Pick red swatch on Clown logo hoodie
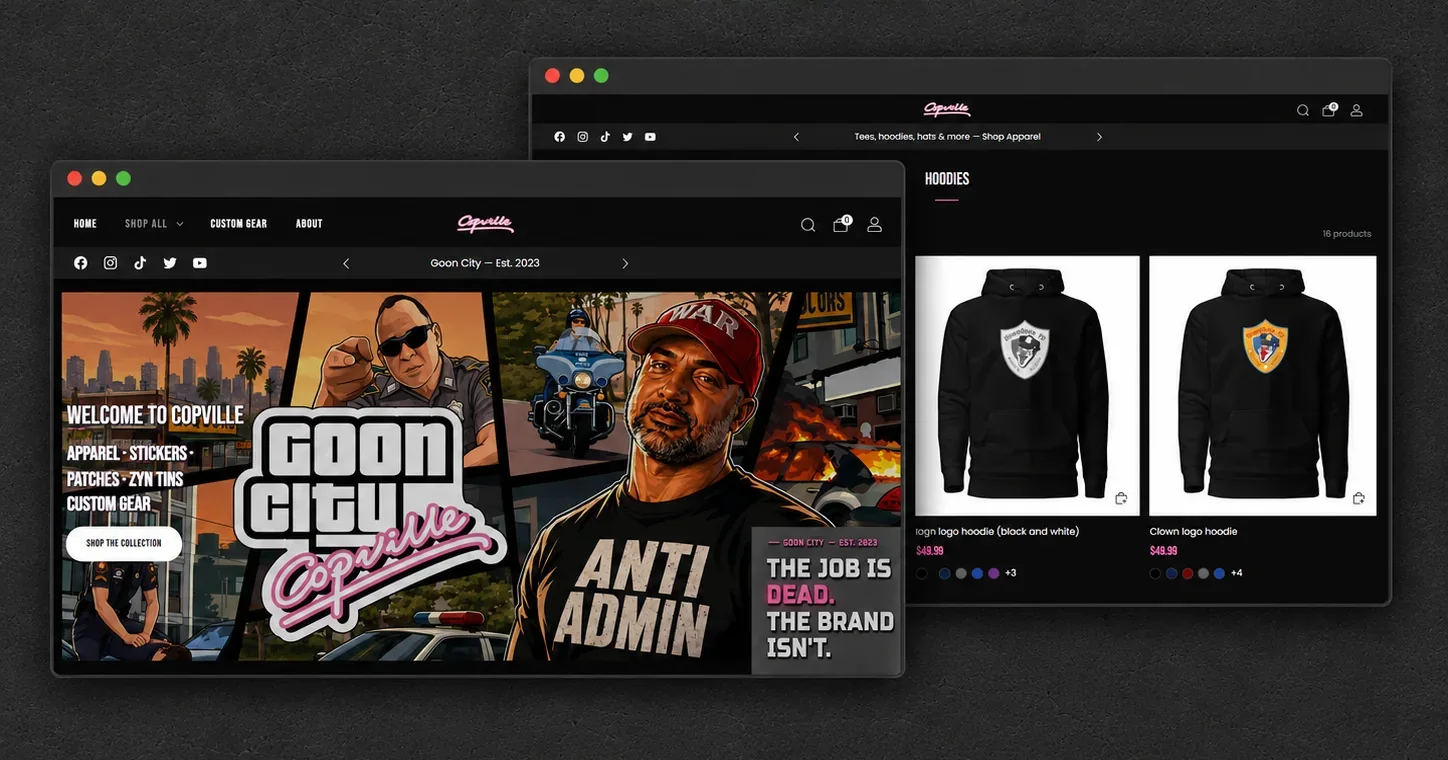Image resolution: width=1448 pixels, height=760 pixels. (x=1187, y=573)
